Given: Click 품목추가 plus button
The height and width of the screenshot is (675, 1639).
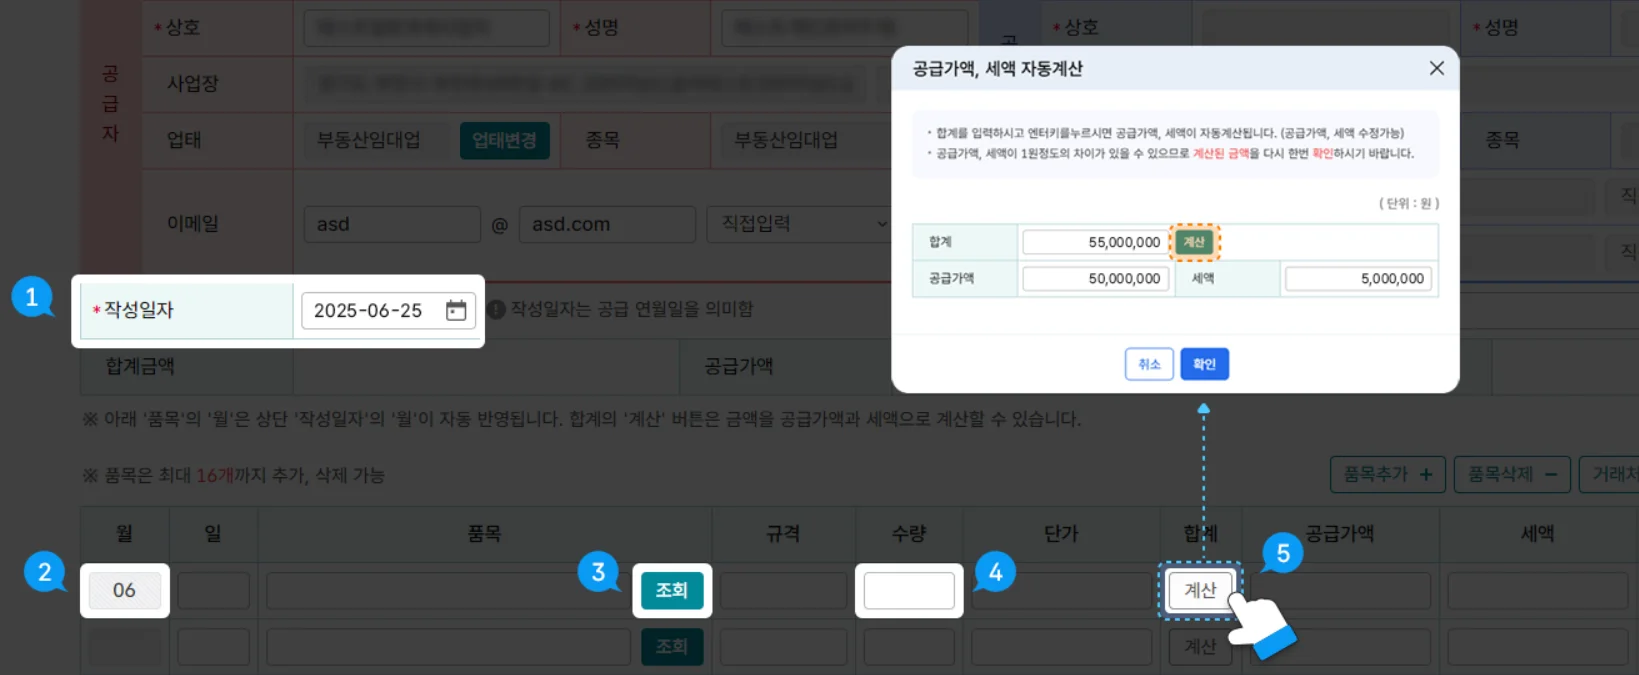Looking at the screenshot, I should click(x=1387, y=474).
